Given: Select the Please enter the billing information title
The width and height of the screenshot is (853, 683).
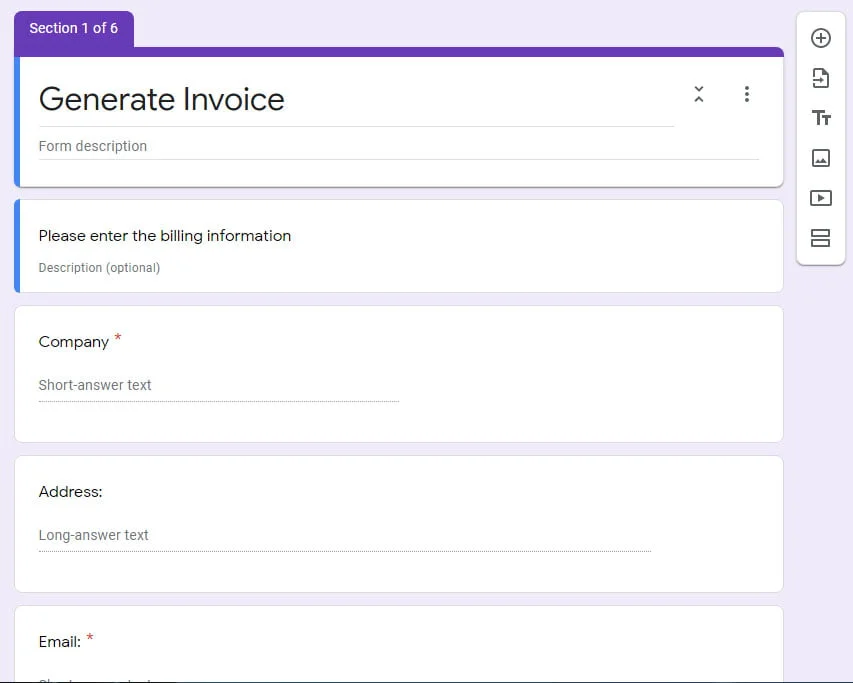Looking at the screenshot, I should 165,236.
